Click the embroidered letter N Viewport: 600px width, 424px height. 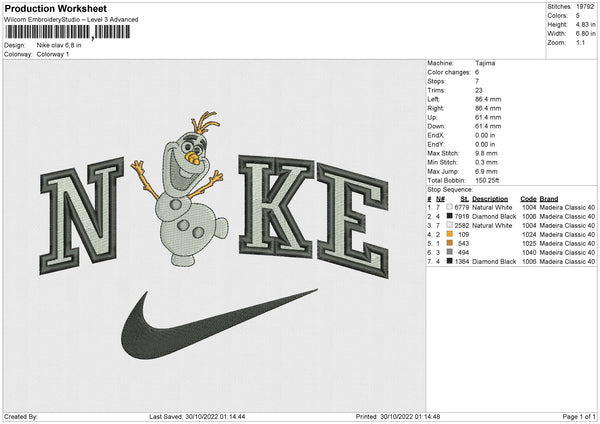pos(82,216)
